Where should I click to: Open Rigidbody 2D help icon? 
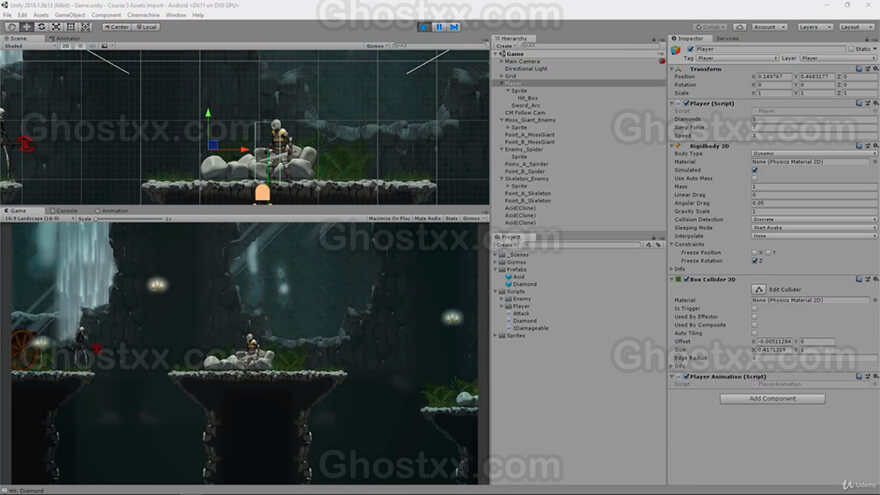click(x=859, y=145)
